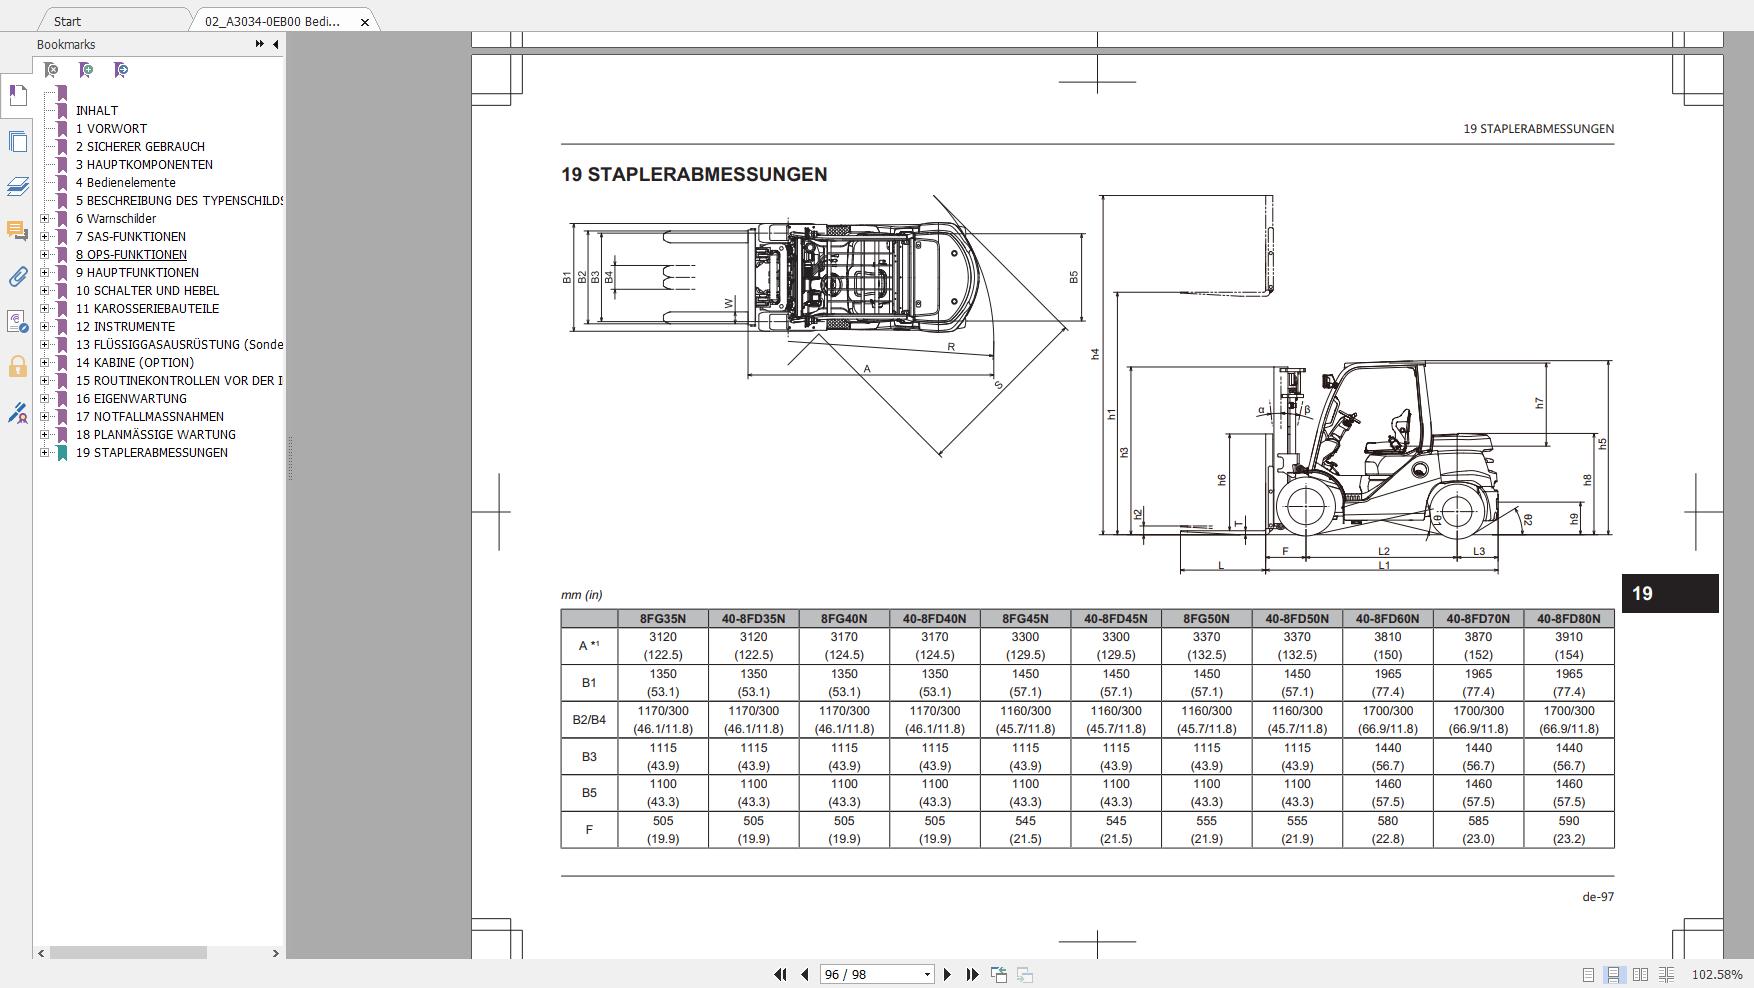Click the 102.58% zoom level display
The height and width of the screenshot is (988, 1754).
1716,974
